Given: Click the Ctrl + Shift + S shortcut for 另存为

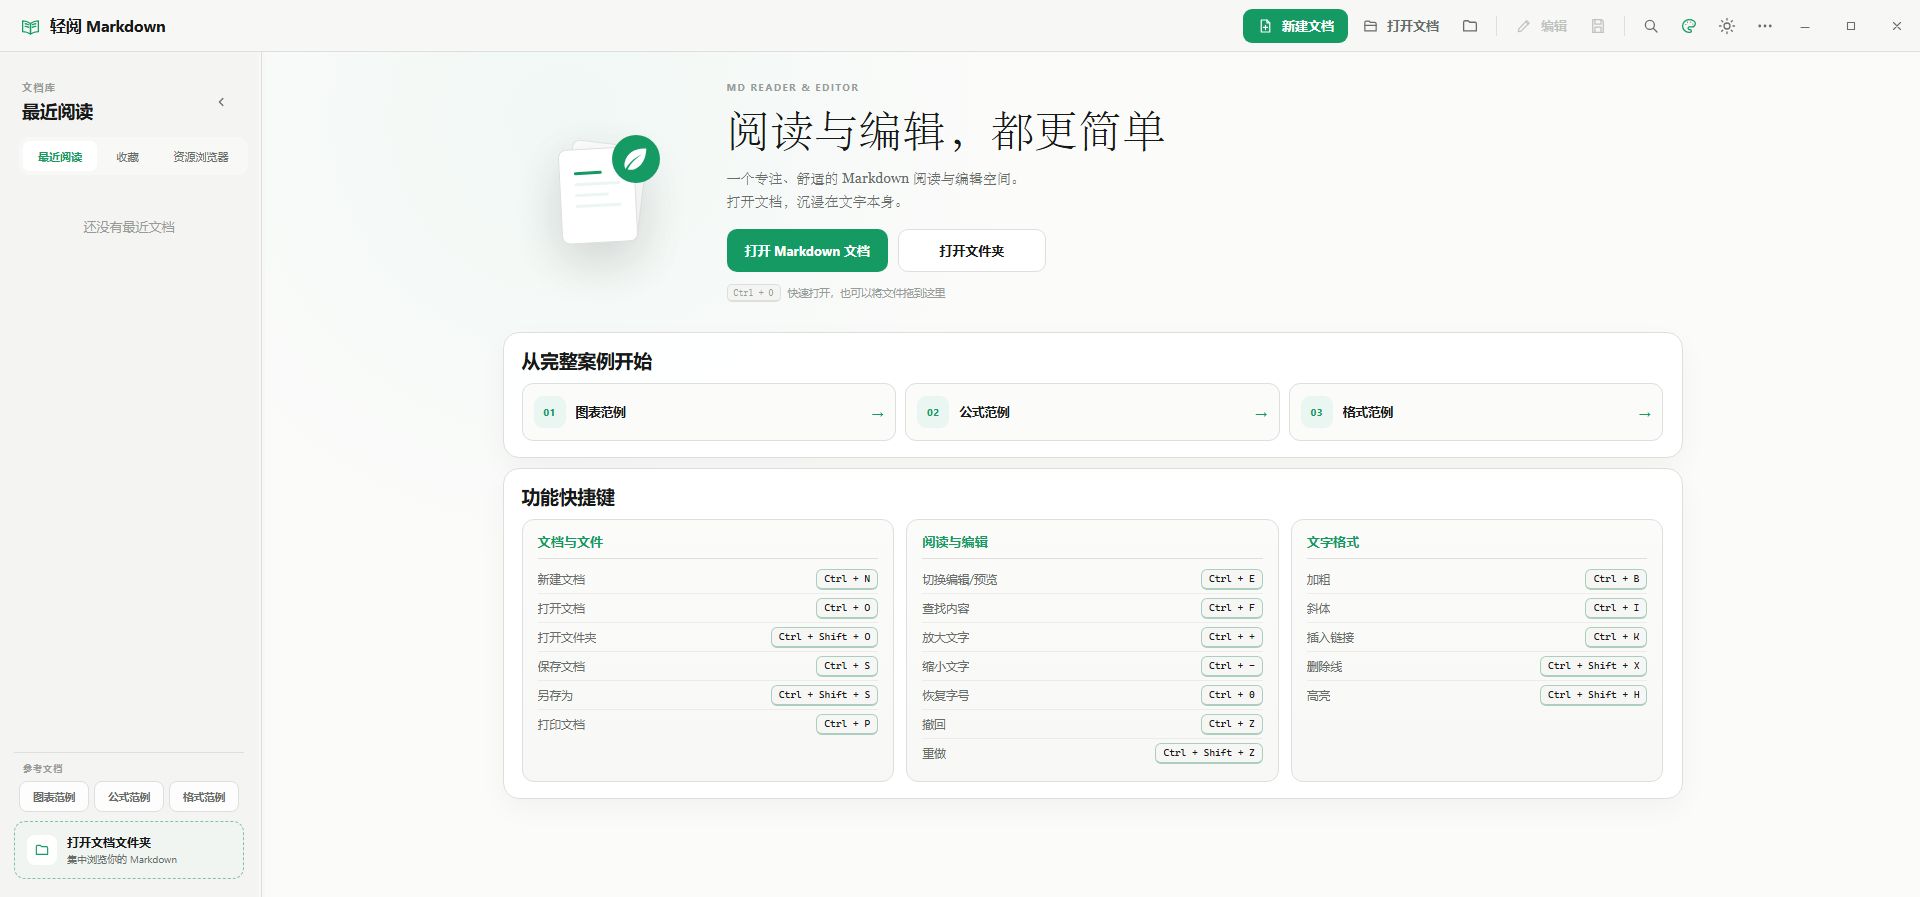Looking at the screenshot, I should (824, 695).
